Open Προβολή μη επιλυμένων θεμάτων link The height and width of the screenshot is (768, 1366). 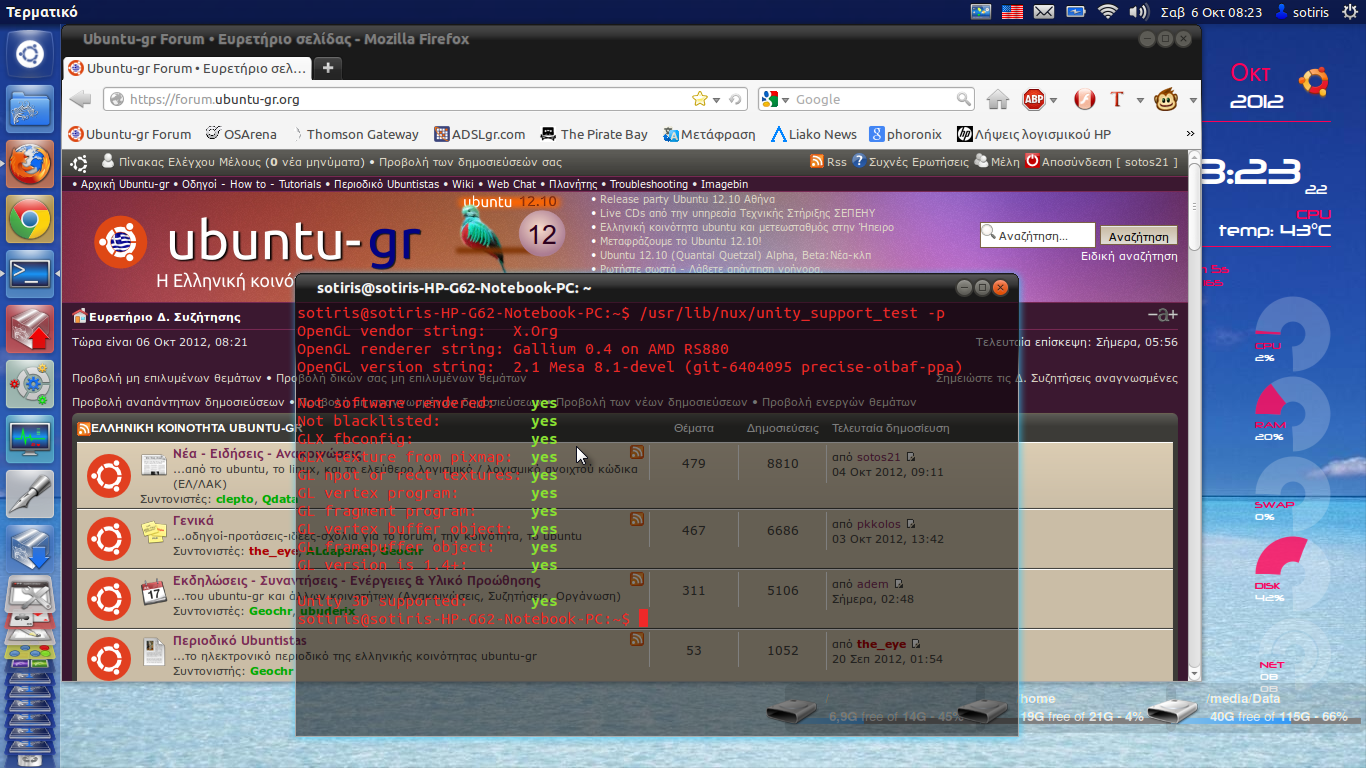(167, 379)
